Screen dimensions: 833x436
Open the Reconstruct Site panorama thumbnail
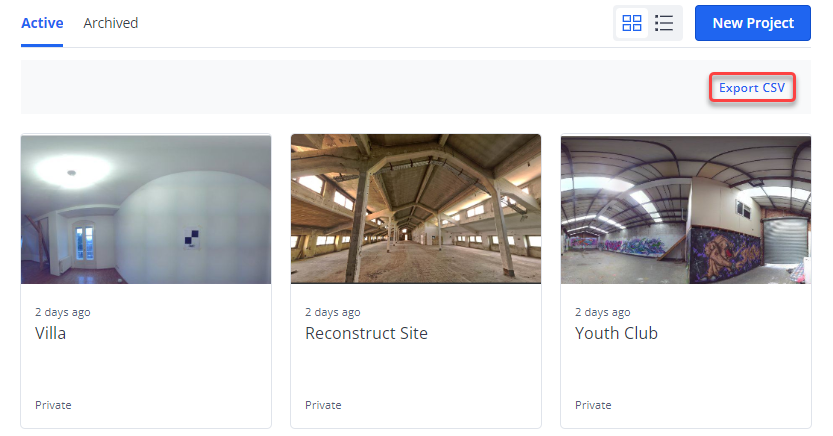pos(416,208)
